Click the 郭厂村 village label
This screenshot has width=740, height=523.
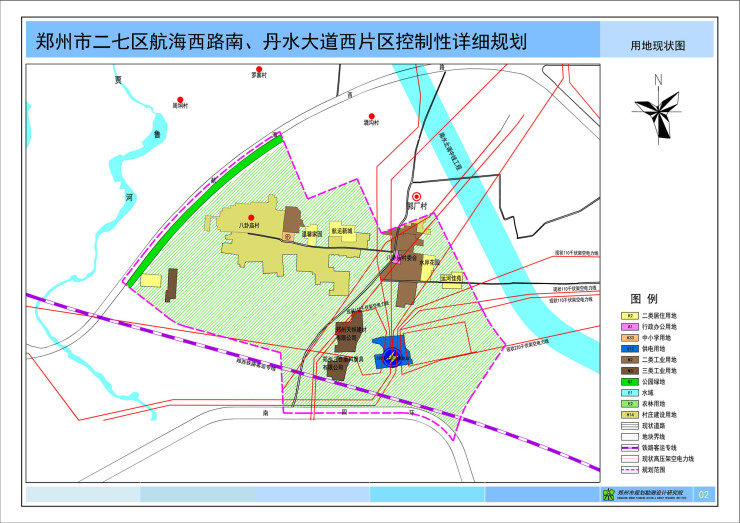tap(417, 206)
